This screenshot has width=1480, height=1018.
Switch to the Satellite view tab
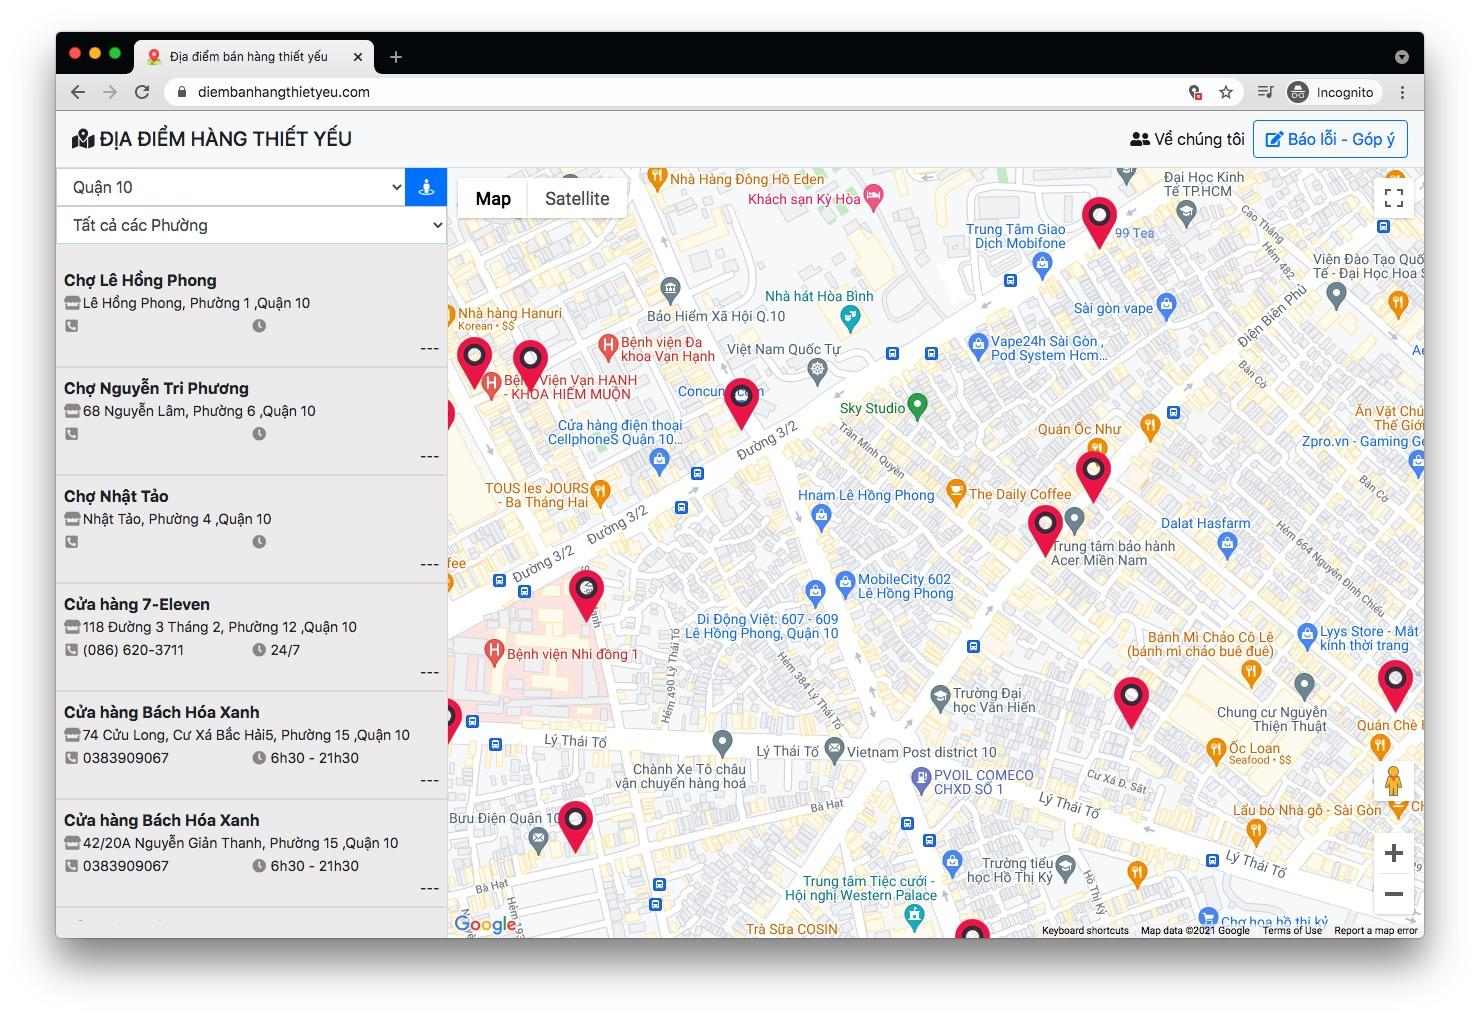click(577, 198)
